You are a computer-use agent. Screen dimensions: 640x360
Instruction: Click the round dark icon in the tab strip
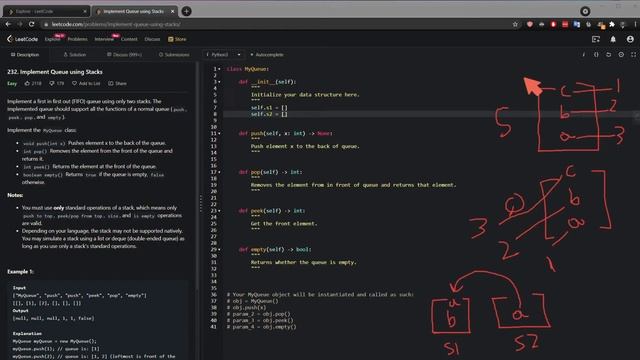click(x=585, y=11)
